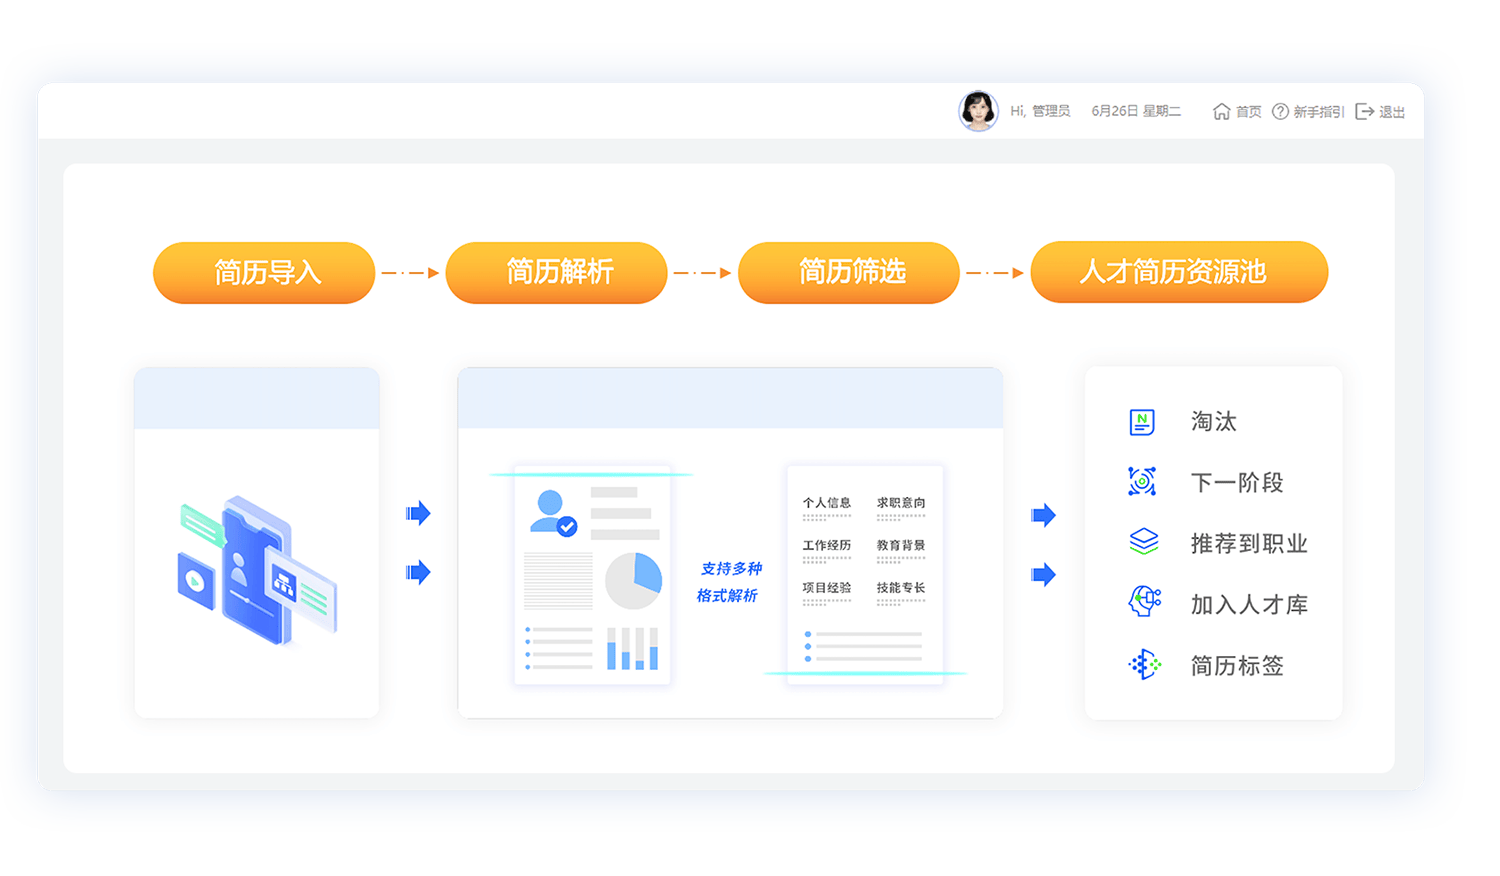Click the administrator profile avatar
This screenshot has height=876, width=1500.
[x=979, y=111]
